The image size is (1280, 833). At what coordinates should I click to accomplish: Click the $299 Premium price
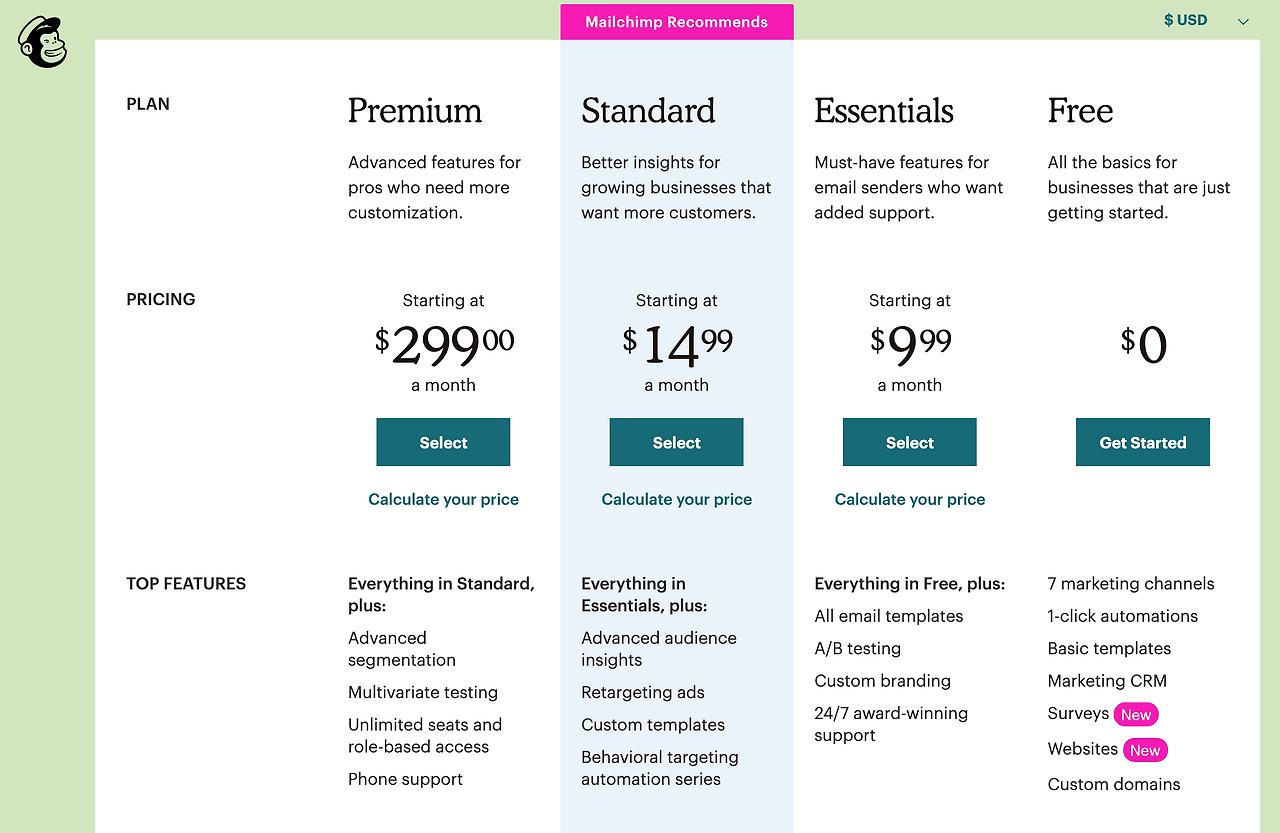[443, 345]
